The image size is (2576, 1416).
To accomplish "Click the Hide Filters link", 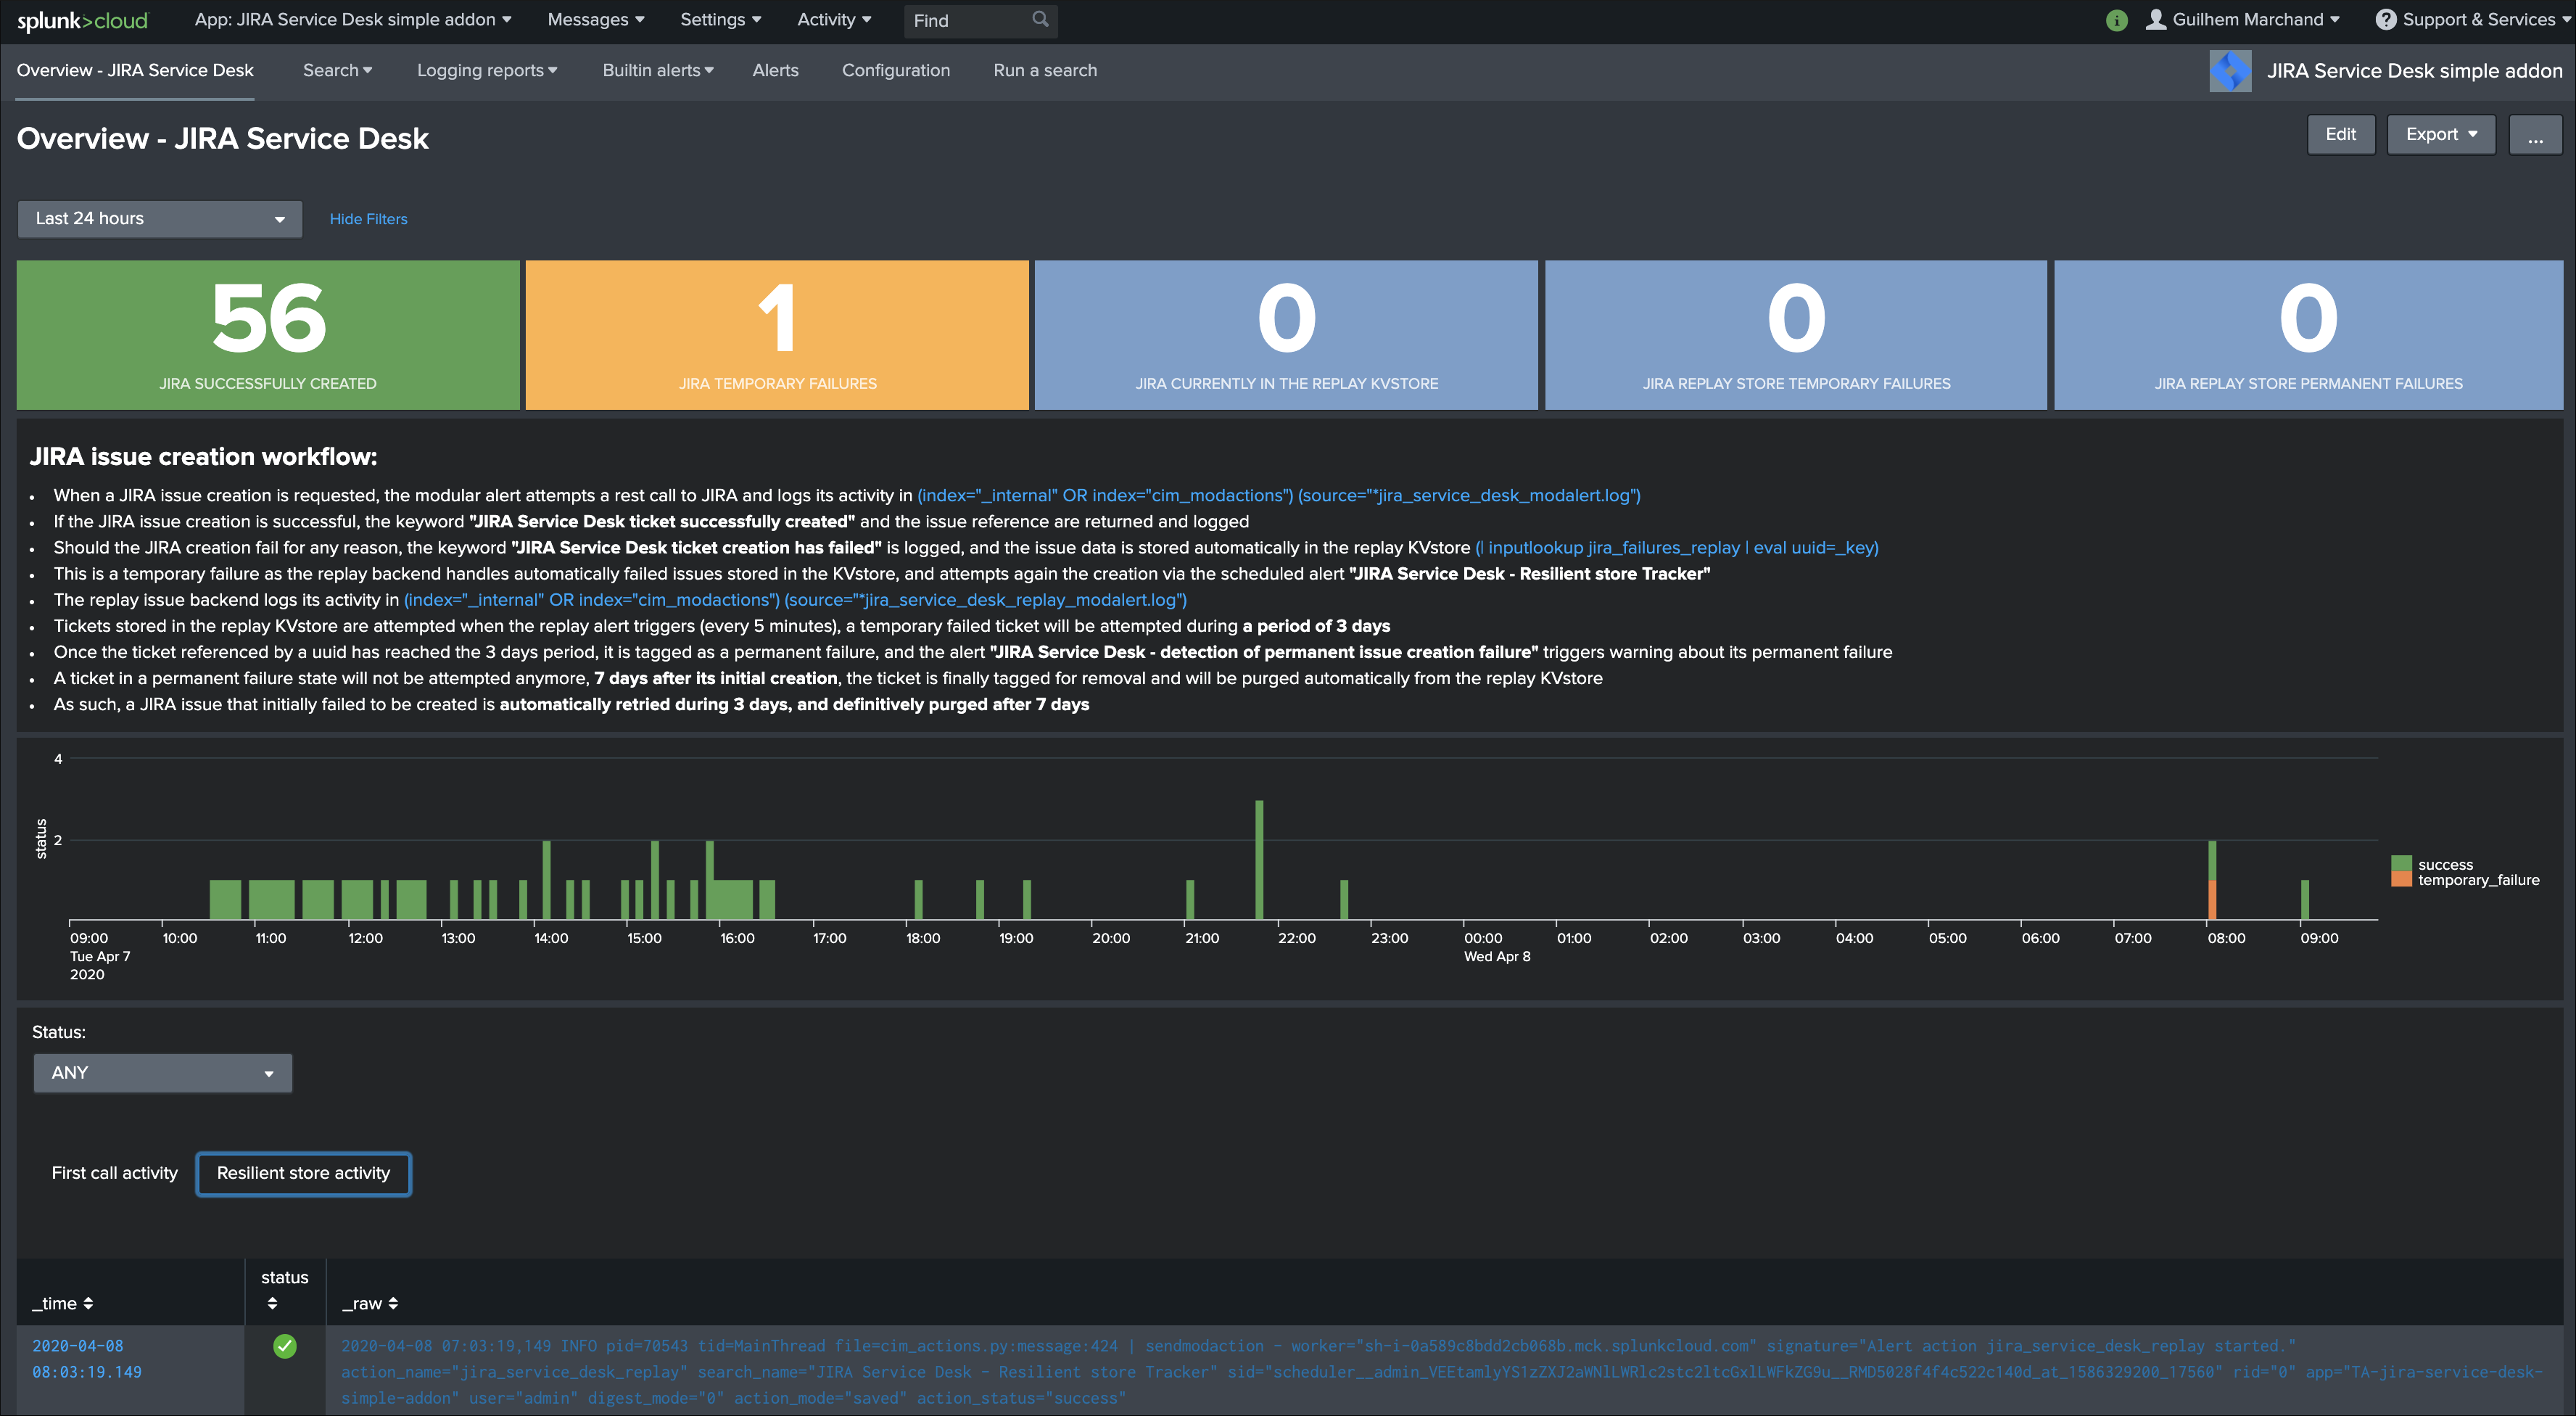I will click(x=369, y=219).
